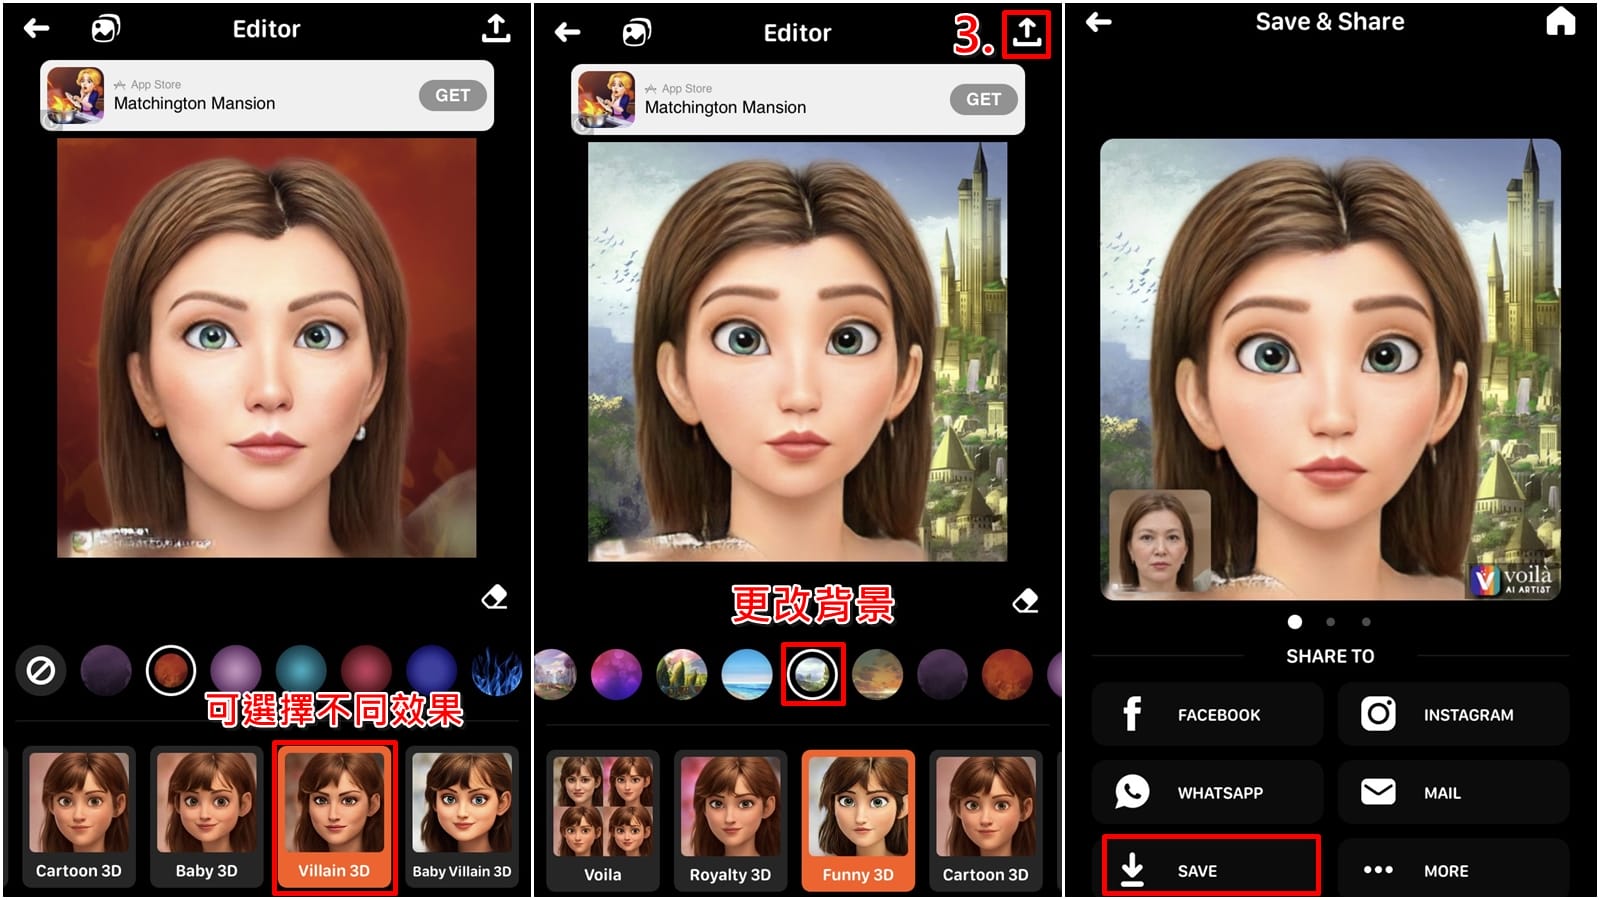Open MORE sharing options
The image size is (1600, 900).
tap(1453, 870)
